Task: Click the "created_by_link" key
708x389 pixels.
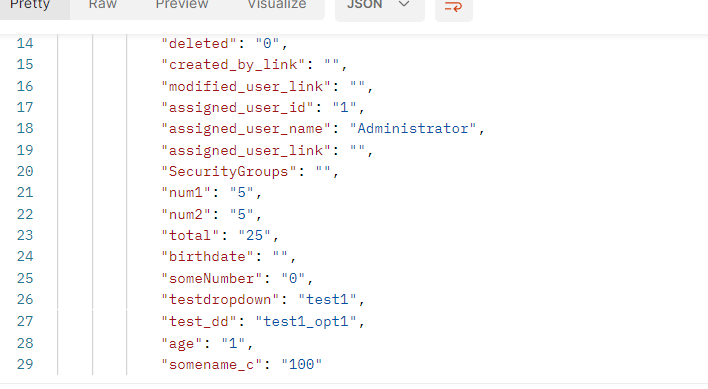Action: click(233, 65)
